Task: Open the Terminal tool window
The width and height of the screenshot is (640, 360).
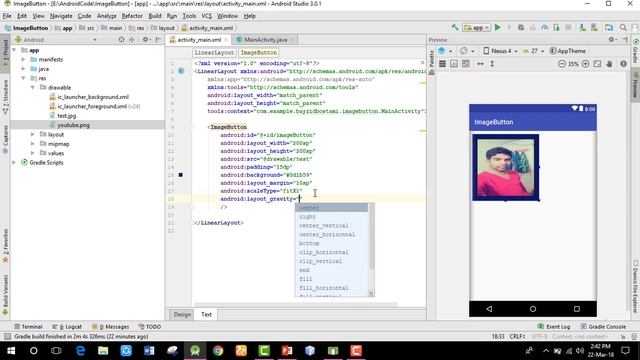Action: click(x=28, y=327)
